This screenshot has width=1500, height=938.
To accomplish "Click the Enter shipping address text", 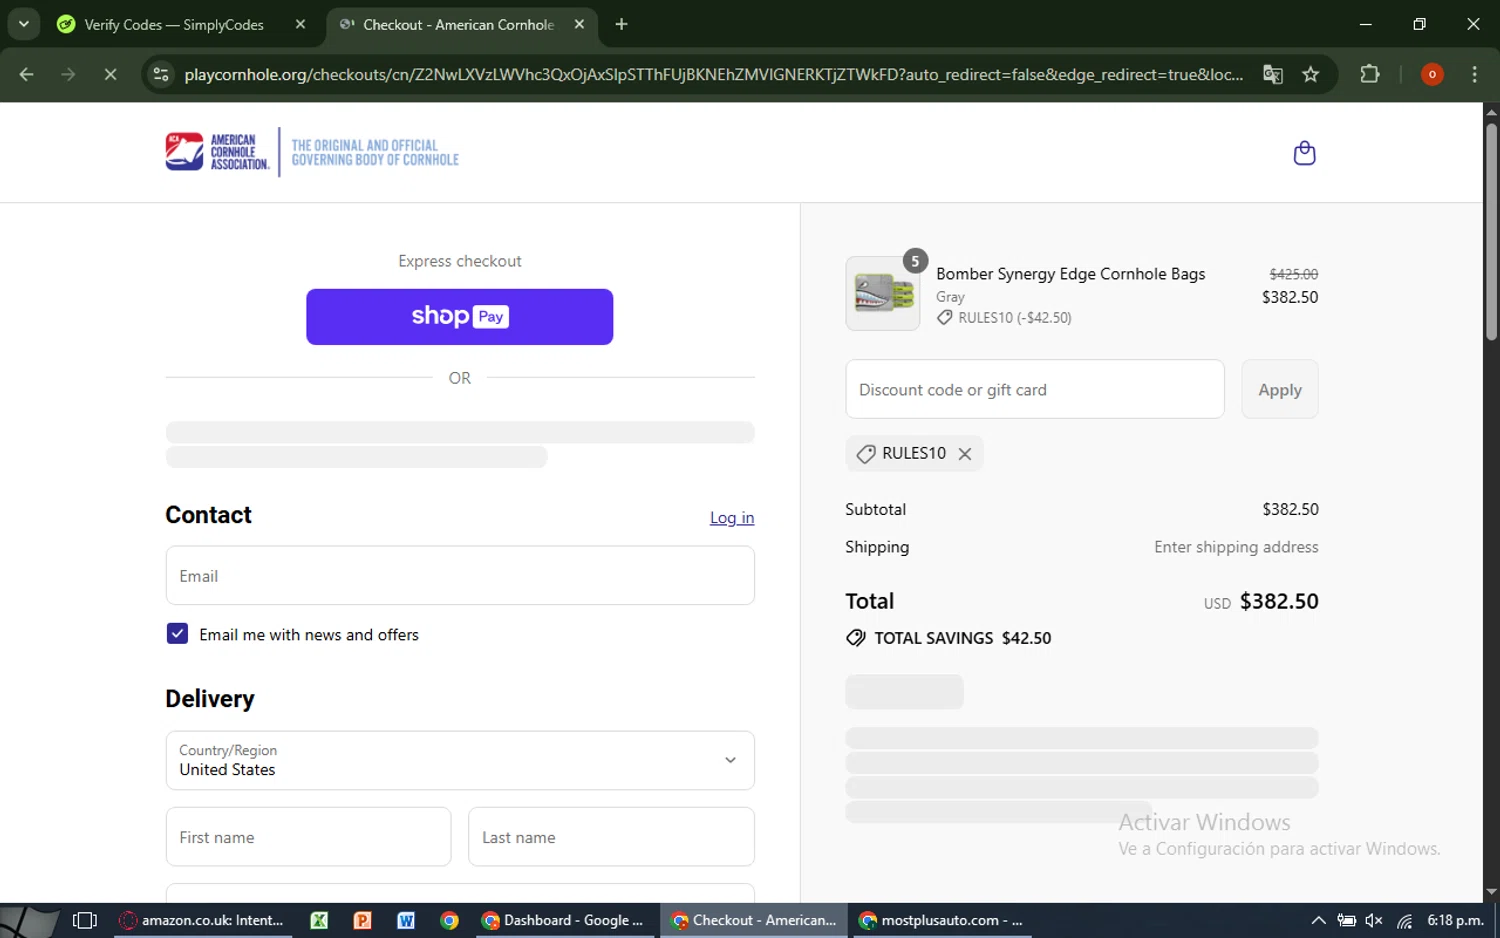I will [1236, 547].
